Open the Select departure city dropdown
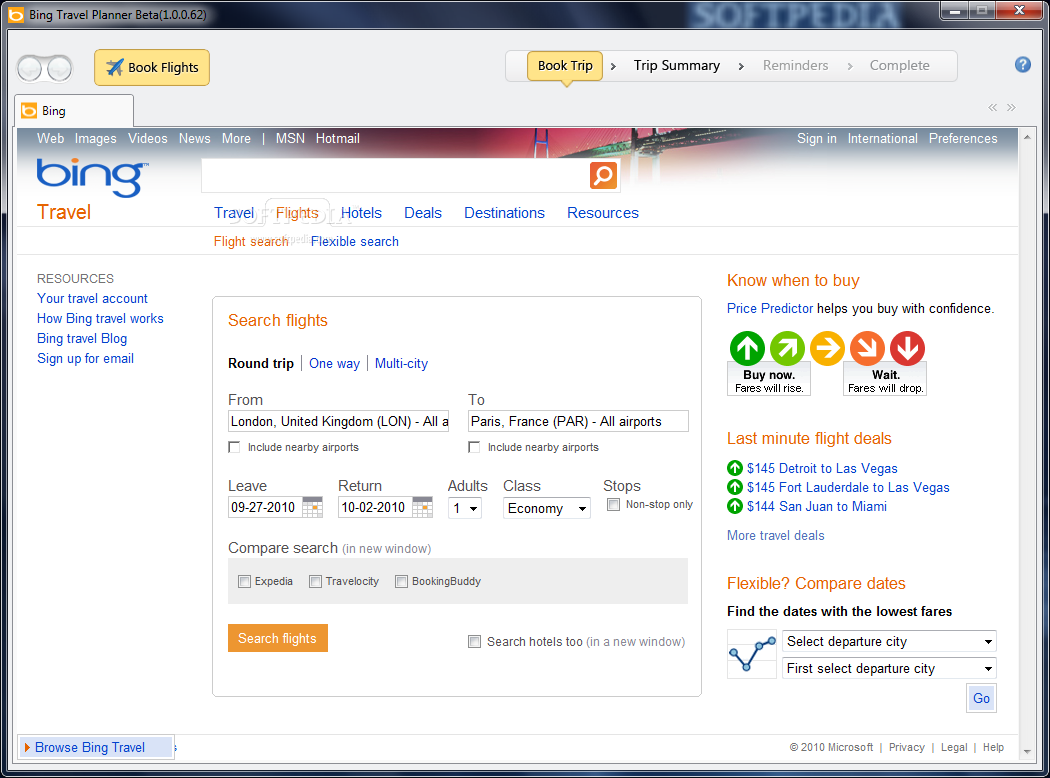 point(889,641)
